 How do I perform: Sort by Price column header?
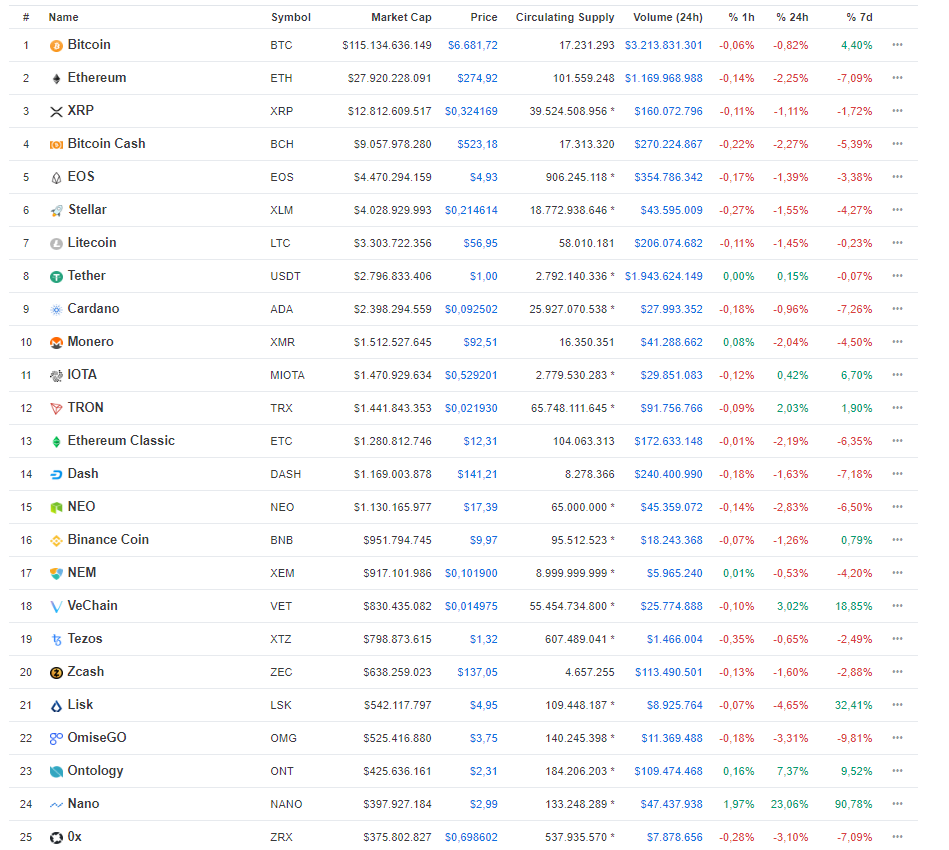point(484,18)
